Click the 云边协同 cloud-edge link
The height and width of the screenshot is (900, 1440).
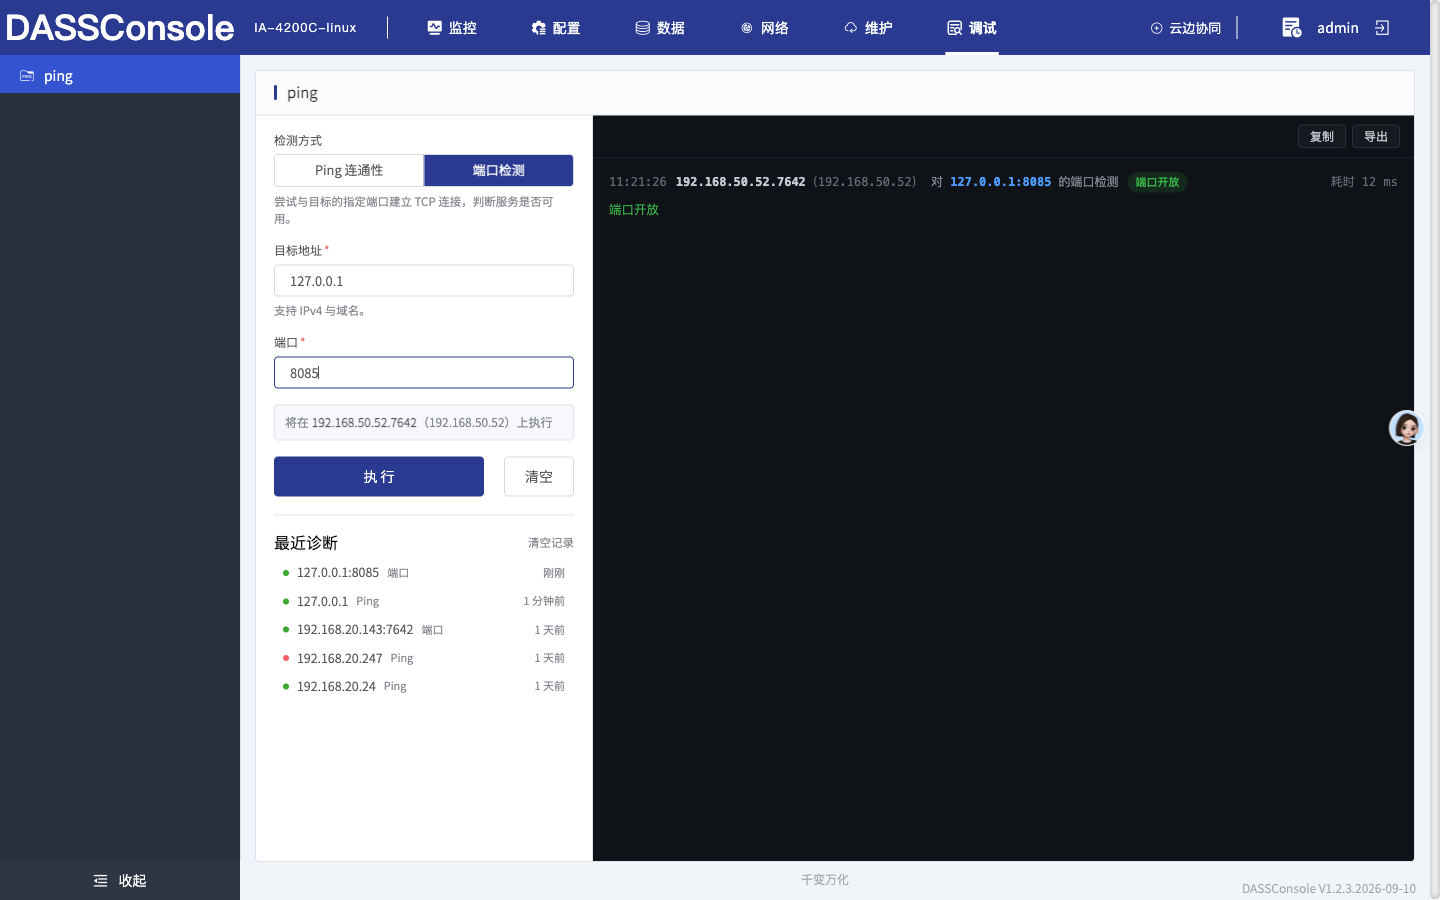click(x=1186, y=28)
